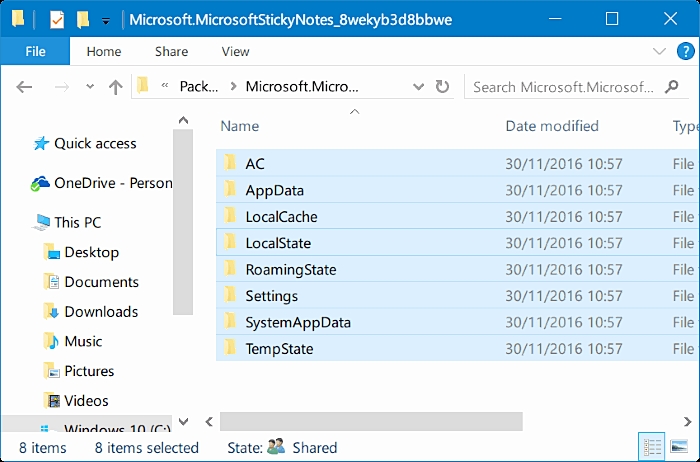Open the Share ribbon tab
700x462 pixels.
point(171,52)
